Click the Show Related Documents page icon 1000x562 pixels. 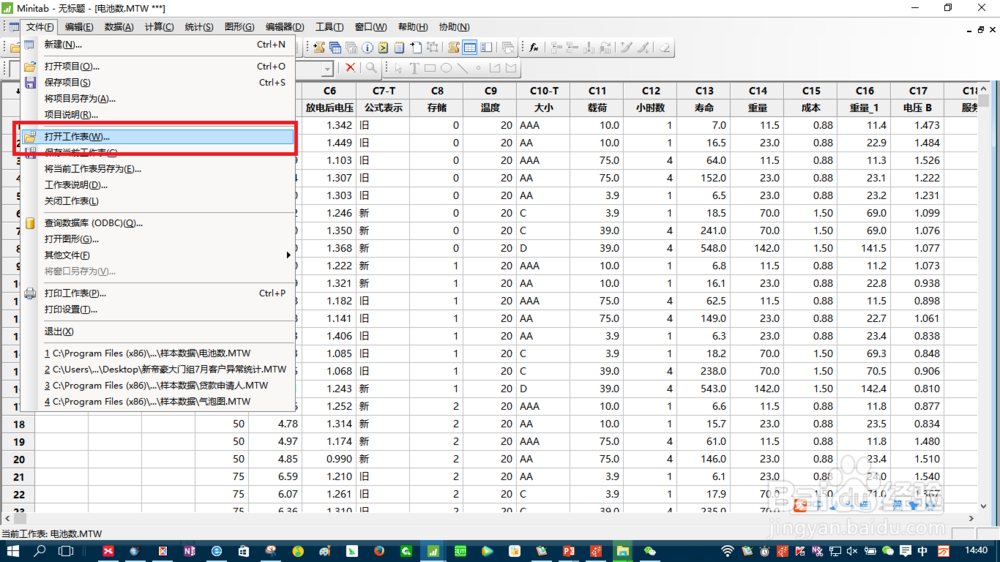tap(416, 47)
